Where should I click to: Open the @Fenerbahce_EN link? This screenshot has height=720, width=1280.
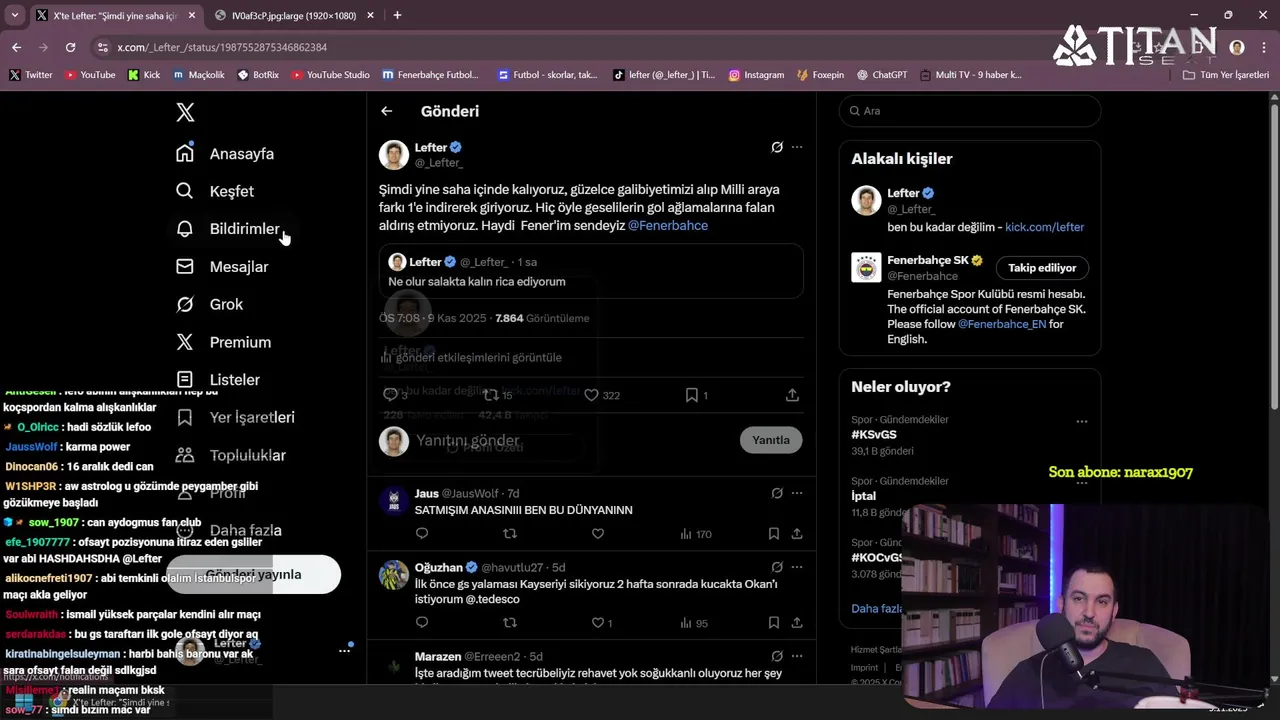click(1001, 324)
